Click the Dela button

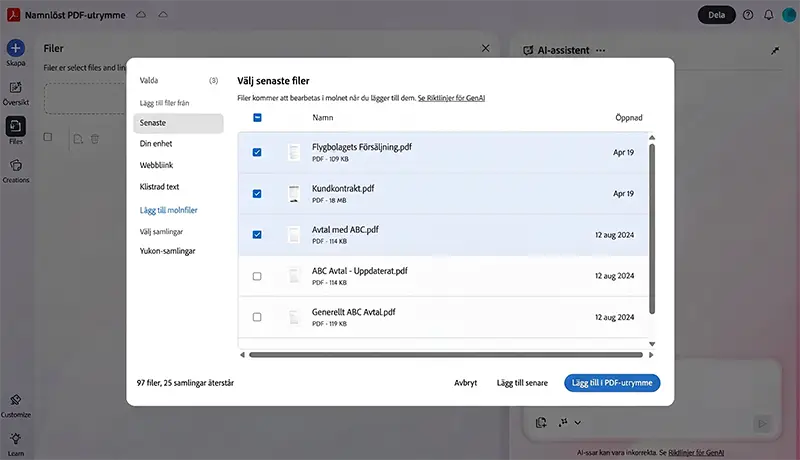tap(716, 15)
